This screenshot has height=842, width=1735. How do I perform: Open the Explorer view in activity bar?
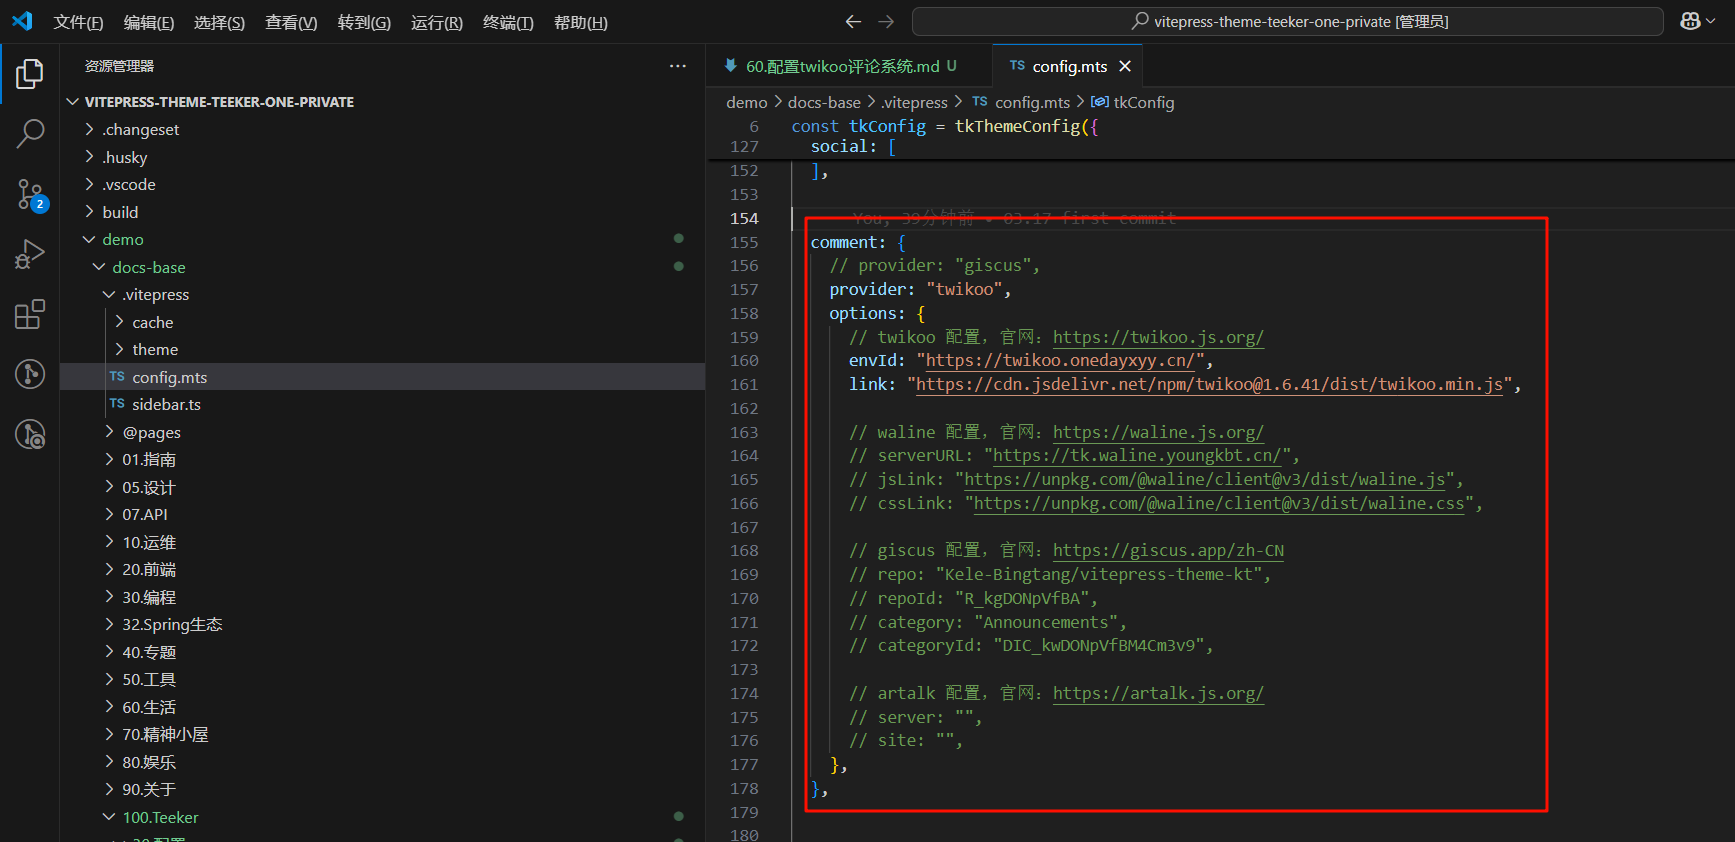[x=30, y=74]
